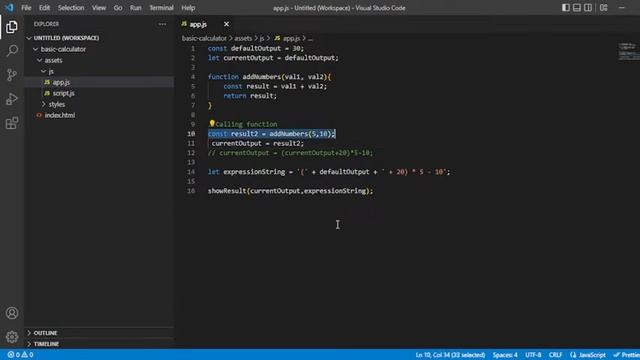The image size is (640, 360).
Task: Click CRLF end-of-line status
Action: pos(555,355)
